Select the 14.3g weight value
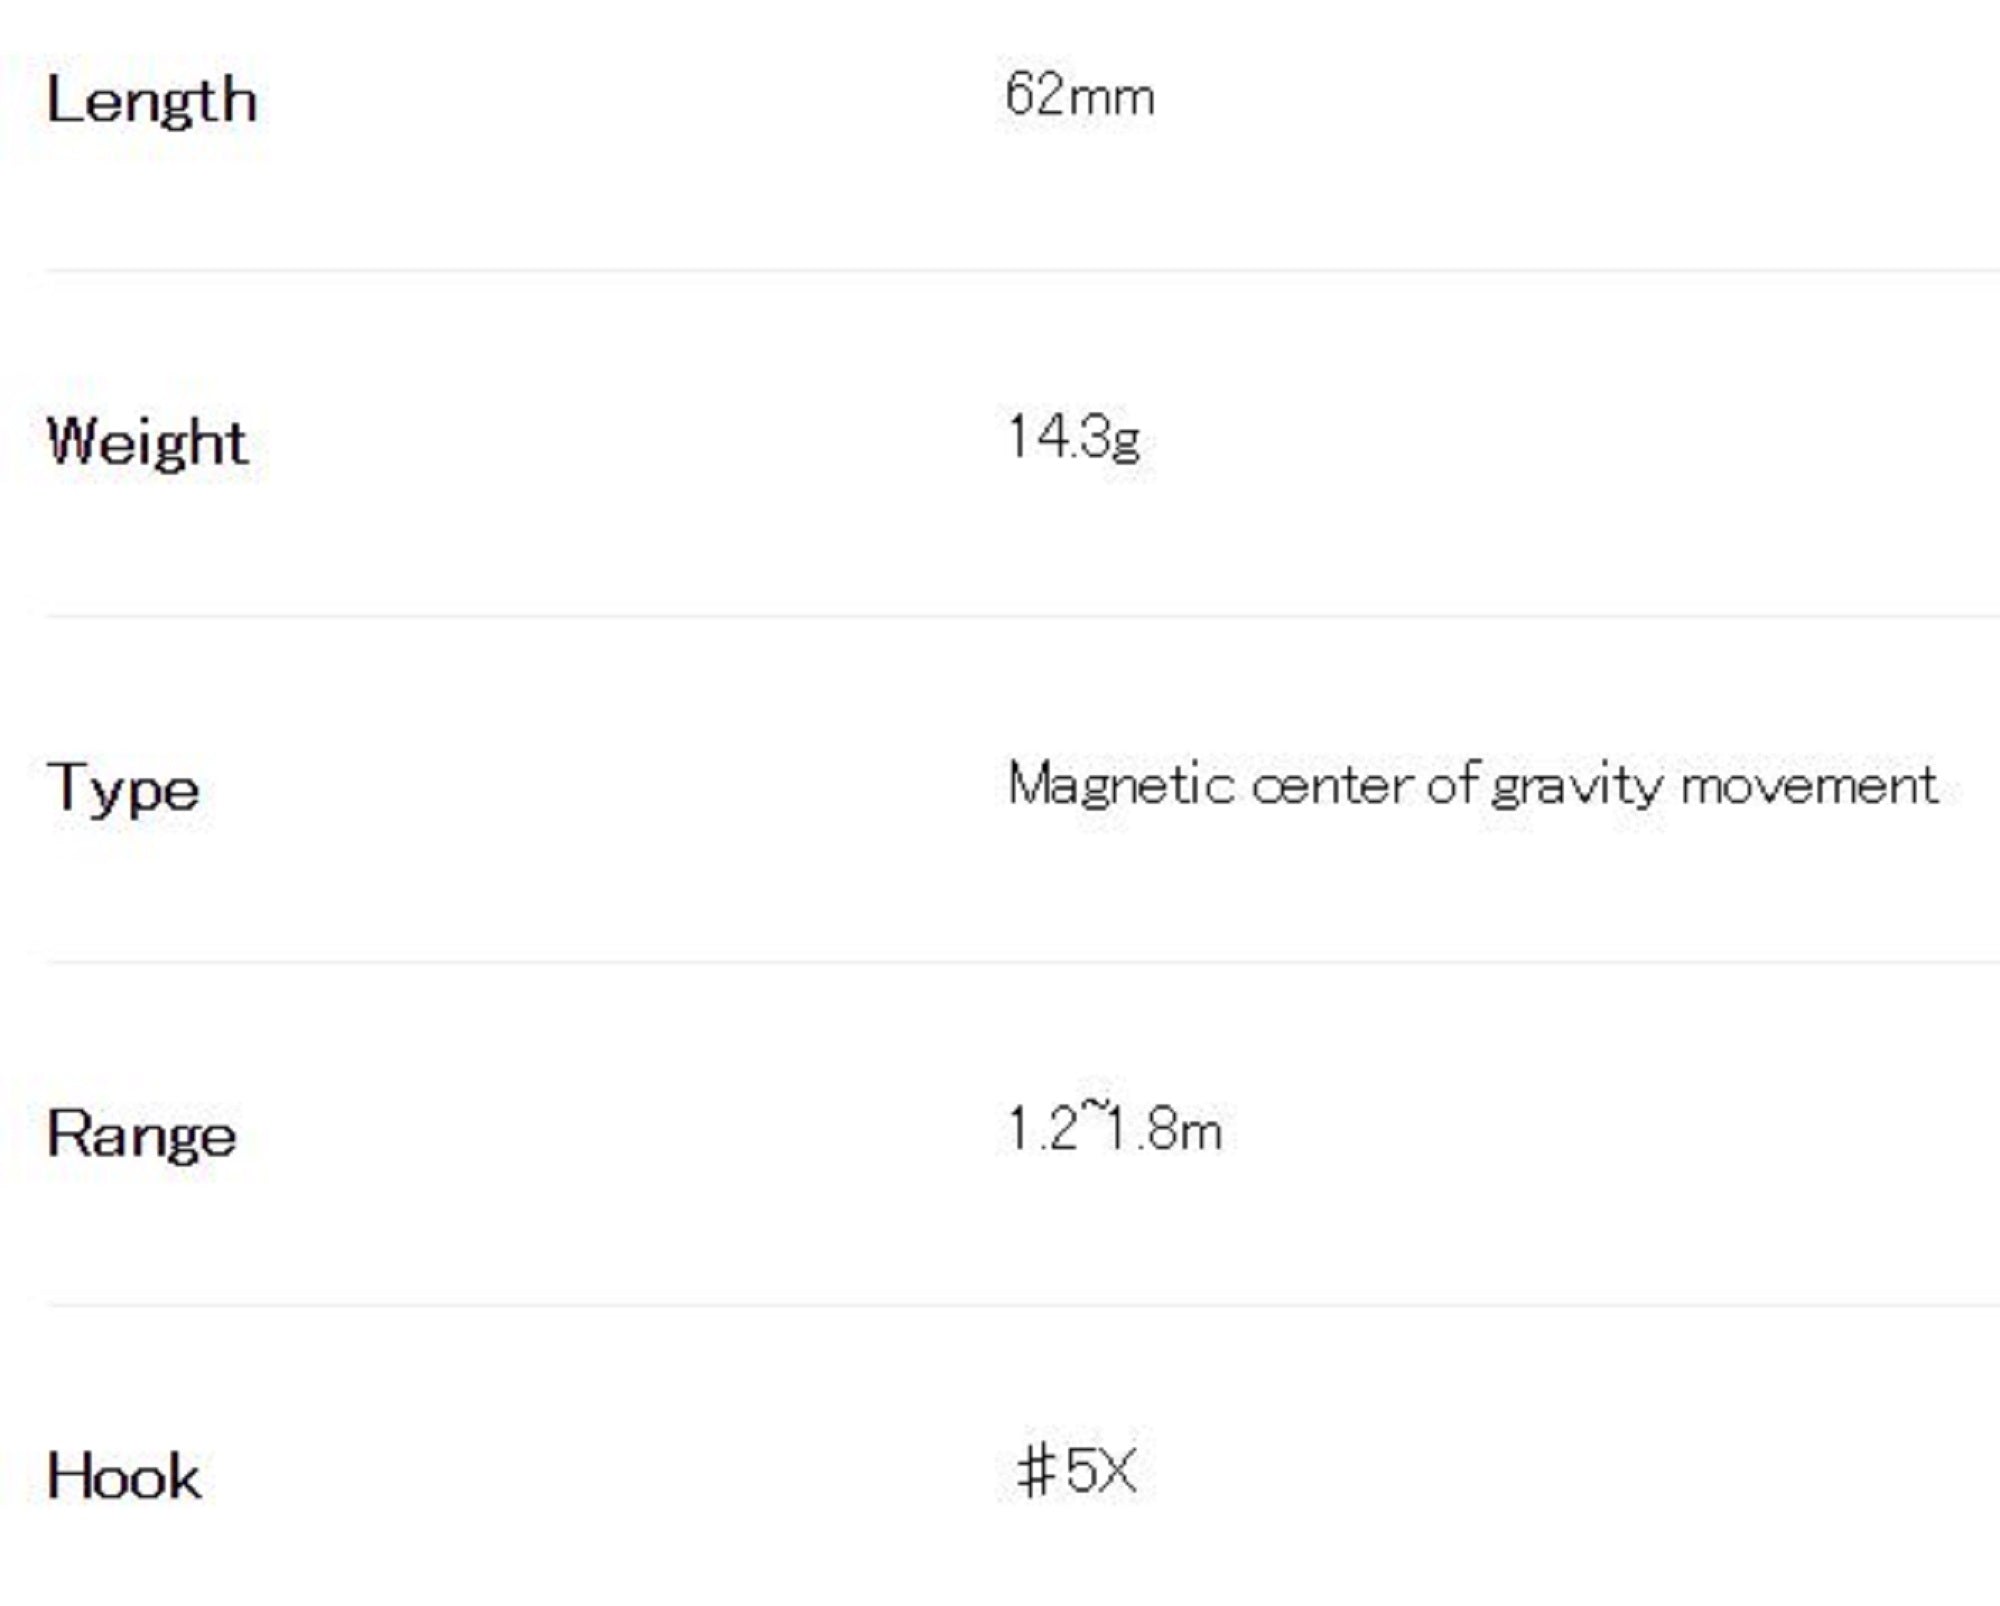Image resolution: width=2000 pixels, height=1606 pixels. point(1073,438)
